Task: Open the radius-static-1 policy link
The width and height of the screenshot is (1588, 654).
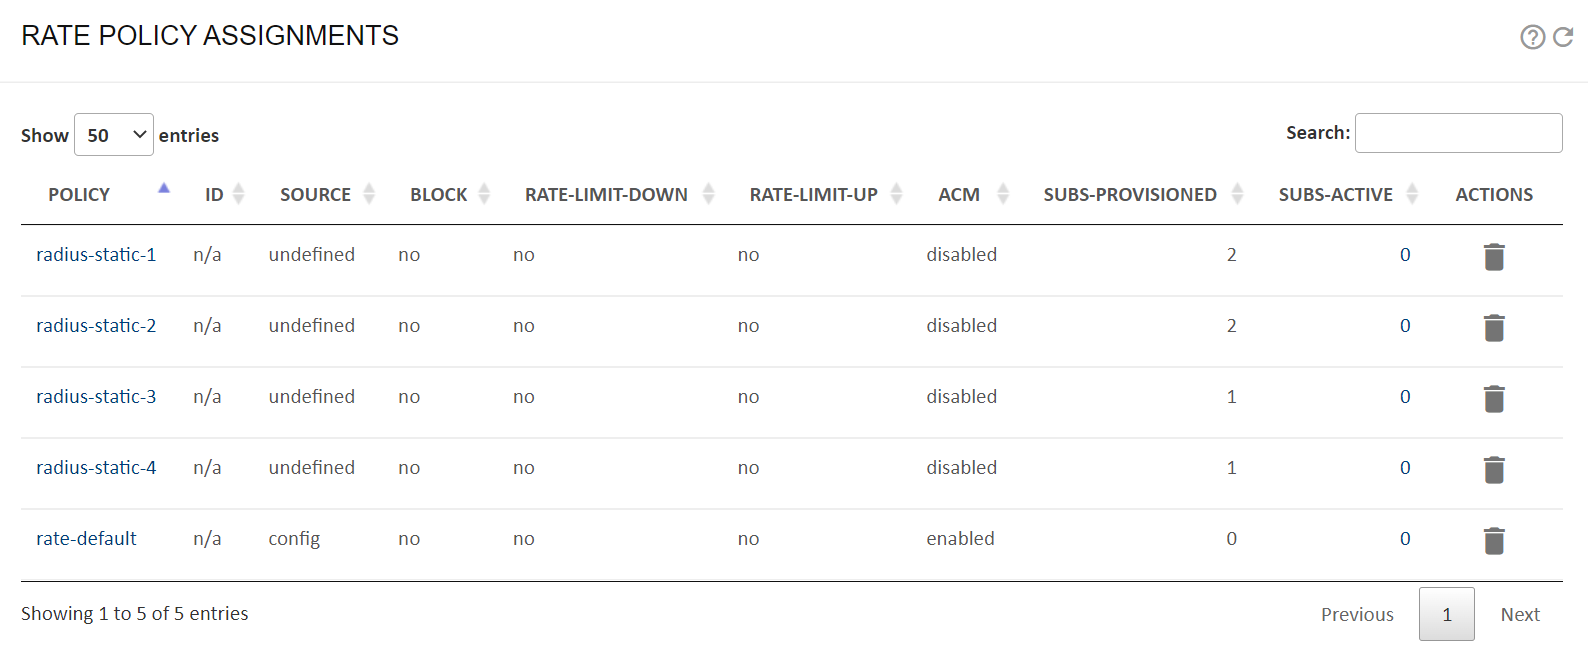Action: (x=96, y=255)
